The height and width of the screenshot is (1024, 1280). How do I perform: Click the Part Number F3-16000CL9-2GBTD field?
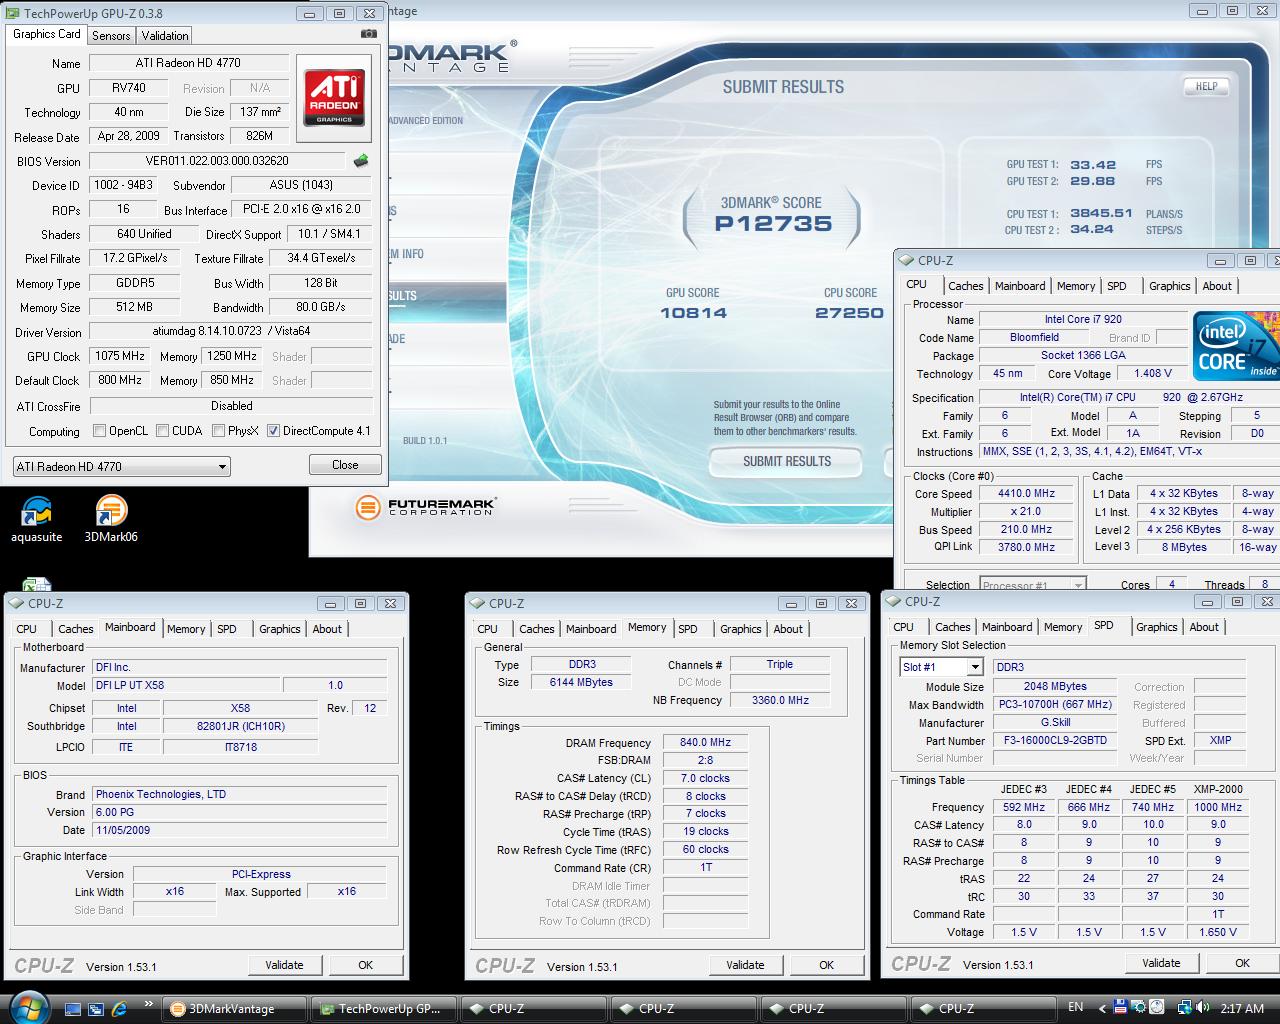pyautogui.click(x=1055, y=741)
